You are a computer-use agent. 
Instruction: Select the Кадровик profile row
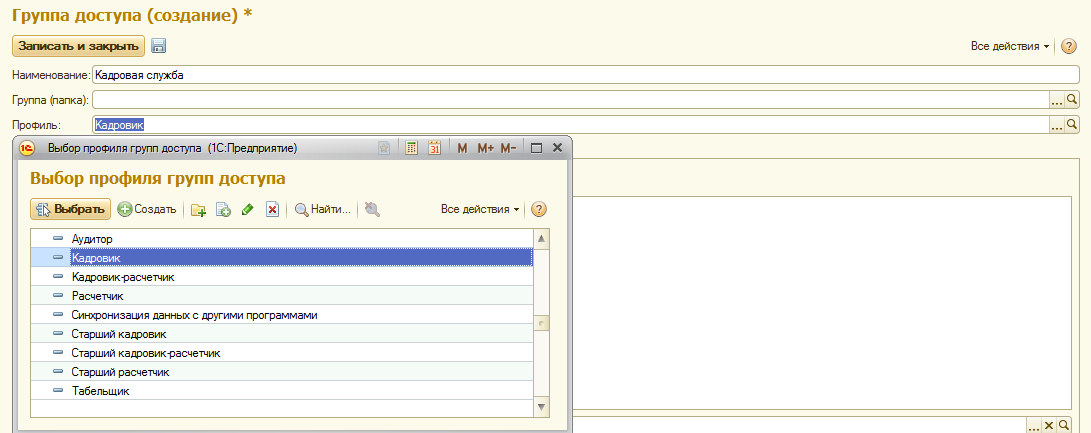click(282, 258)
